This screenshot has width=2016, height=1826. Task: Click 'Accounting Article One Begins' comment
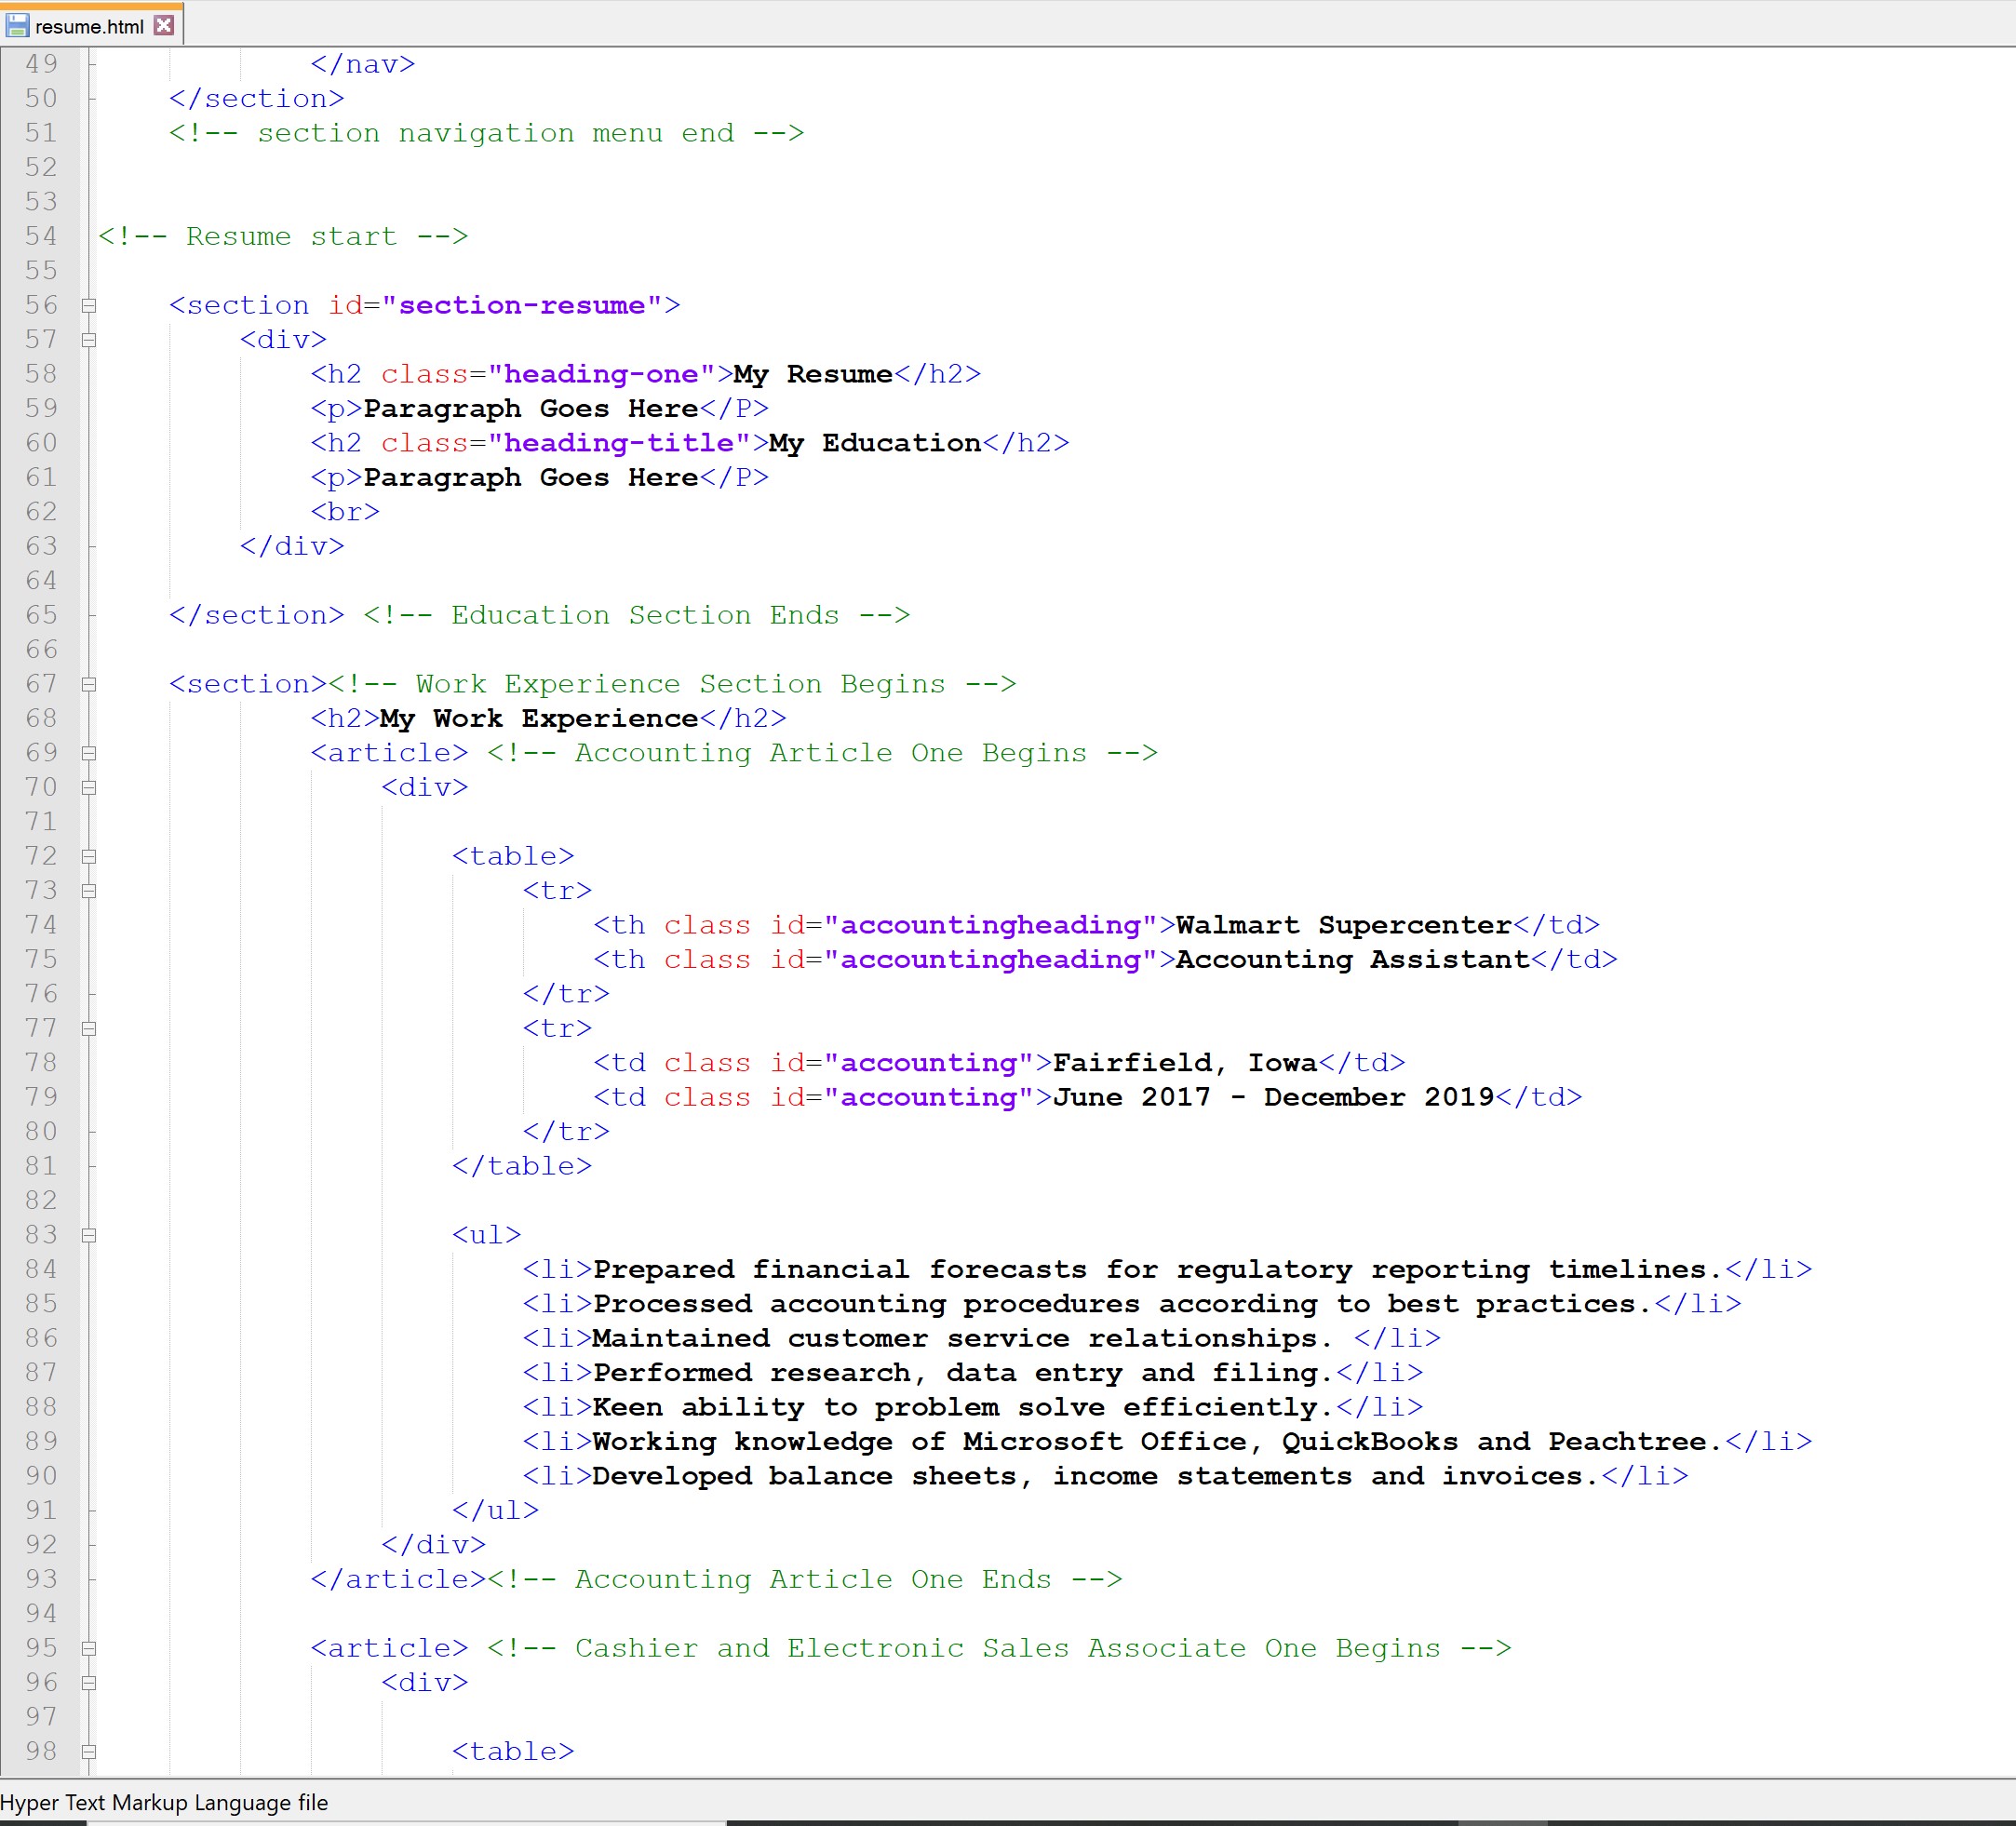click(831, 753)
